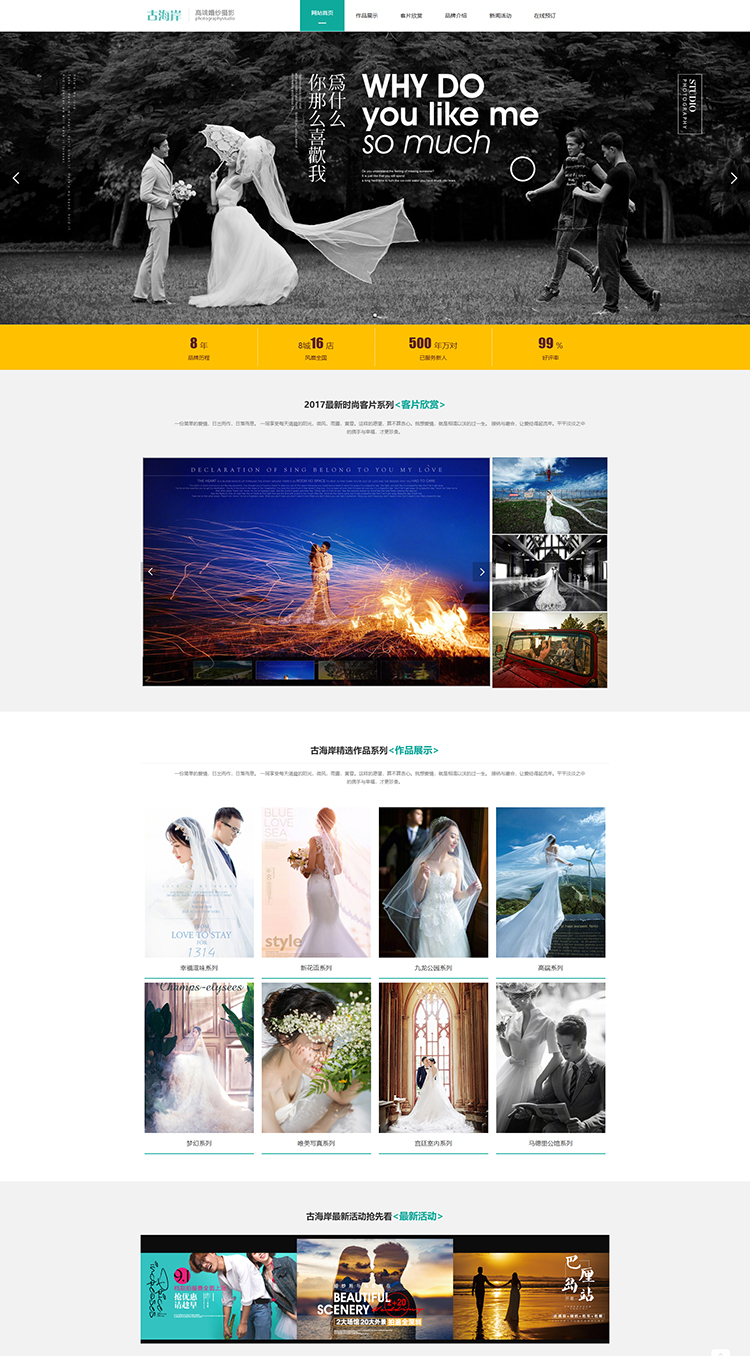Open the 网站首页 navigation tab
The image size is (750, 1356).
[322, 16]
